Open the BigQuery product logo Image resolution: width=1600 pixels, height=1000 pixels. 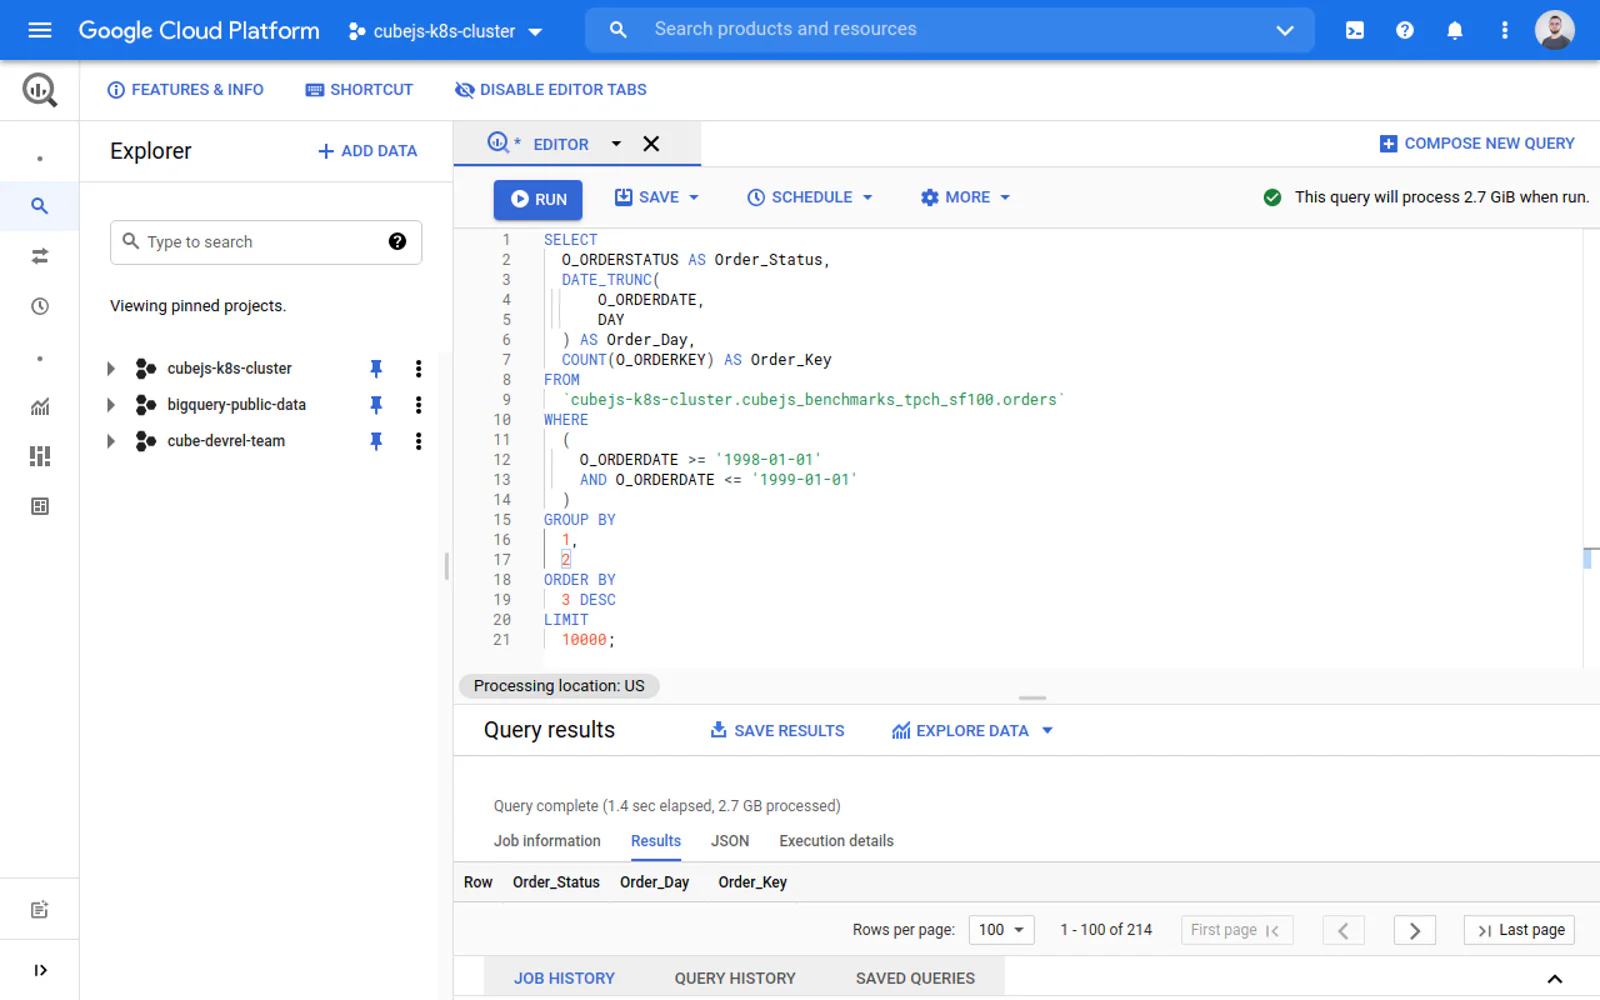pos(40,90)
